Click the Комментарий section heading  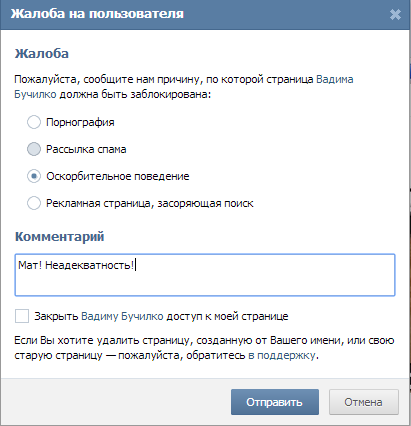pos(60,236)
